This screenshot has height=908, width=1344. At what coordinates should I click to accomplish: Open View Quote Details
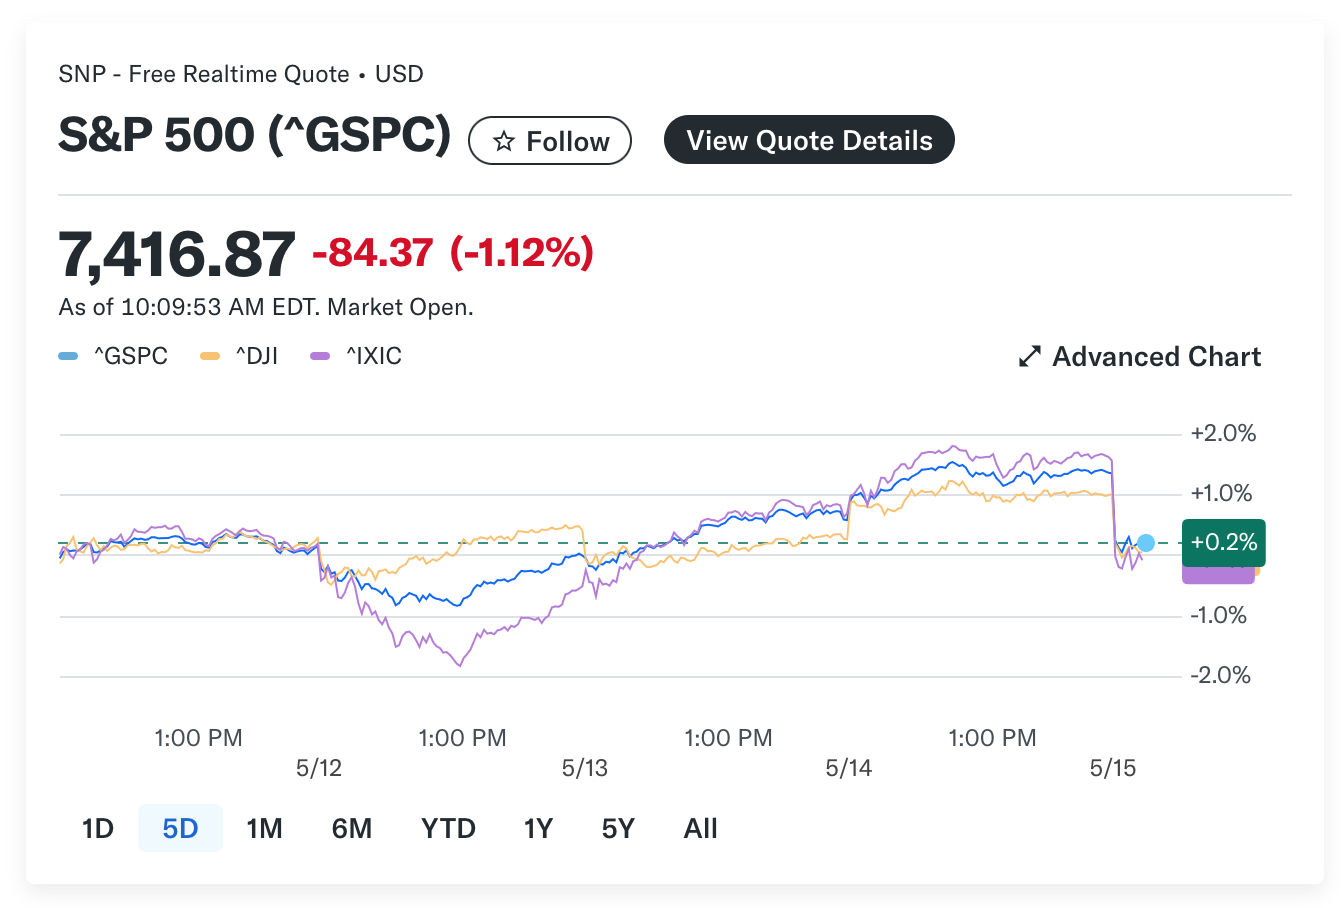(x=809, y=140)
